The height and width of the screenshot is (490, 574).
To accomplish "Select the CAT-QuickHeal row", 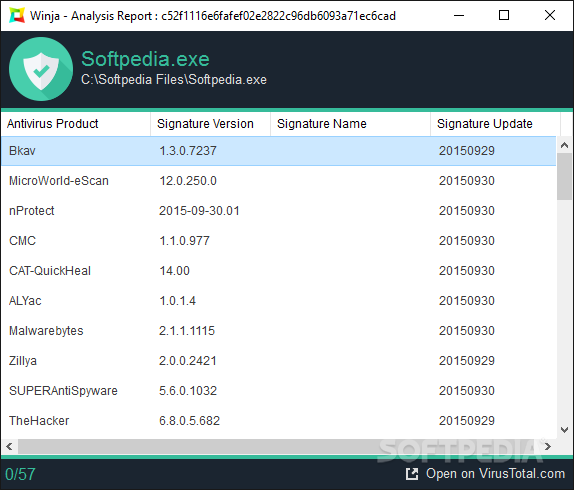I will (278, 271).
